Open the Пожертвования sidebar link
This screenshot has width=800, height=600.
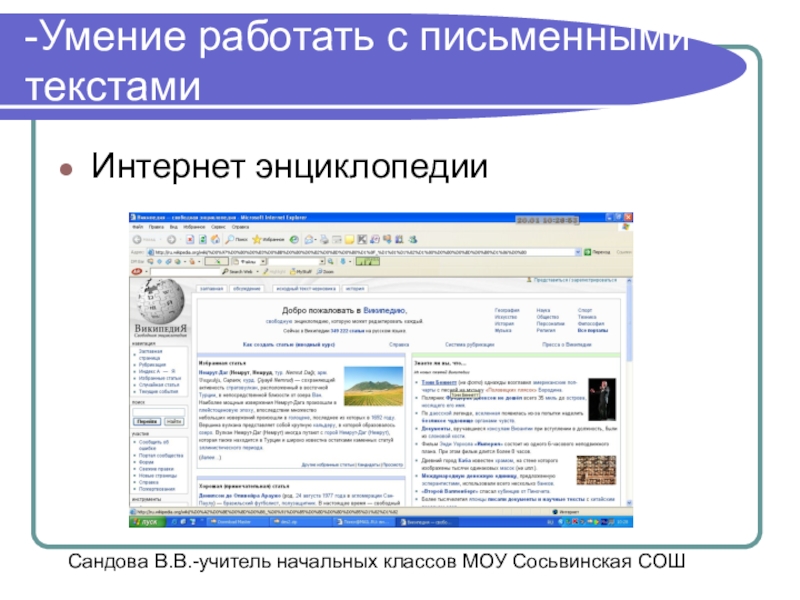[157, 489]
